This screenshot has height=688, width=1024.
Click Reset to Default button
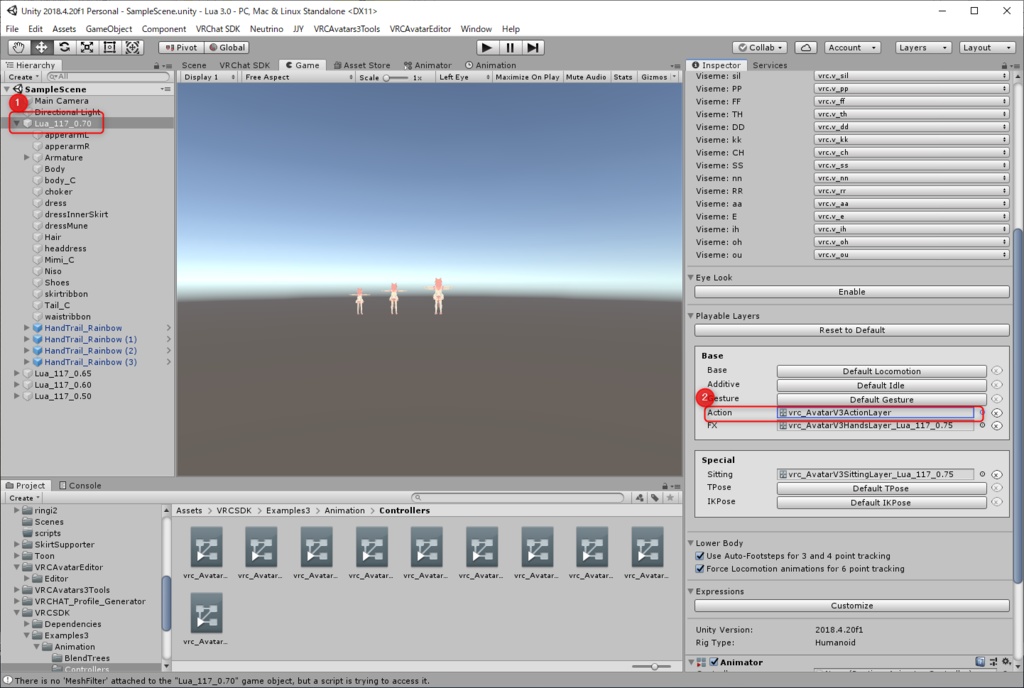point(852,330)
